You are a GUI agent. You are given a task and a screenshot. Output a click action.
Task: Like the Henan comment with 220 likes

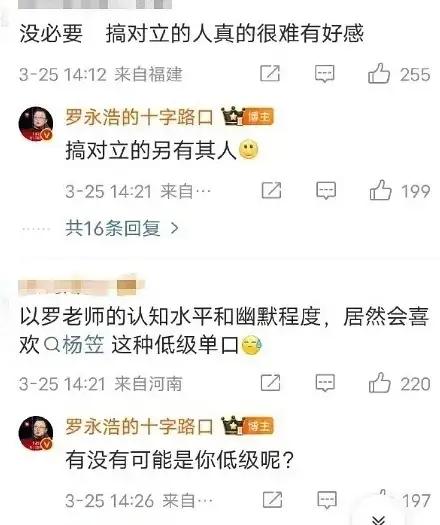coord(379,382)
